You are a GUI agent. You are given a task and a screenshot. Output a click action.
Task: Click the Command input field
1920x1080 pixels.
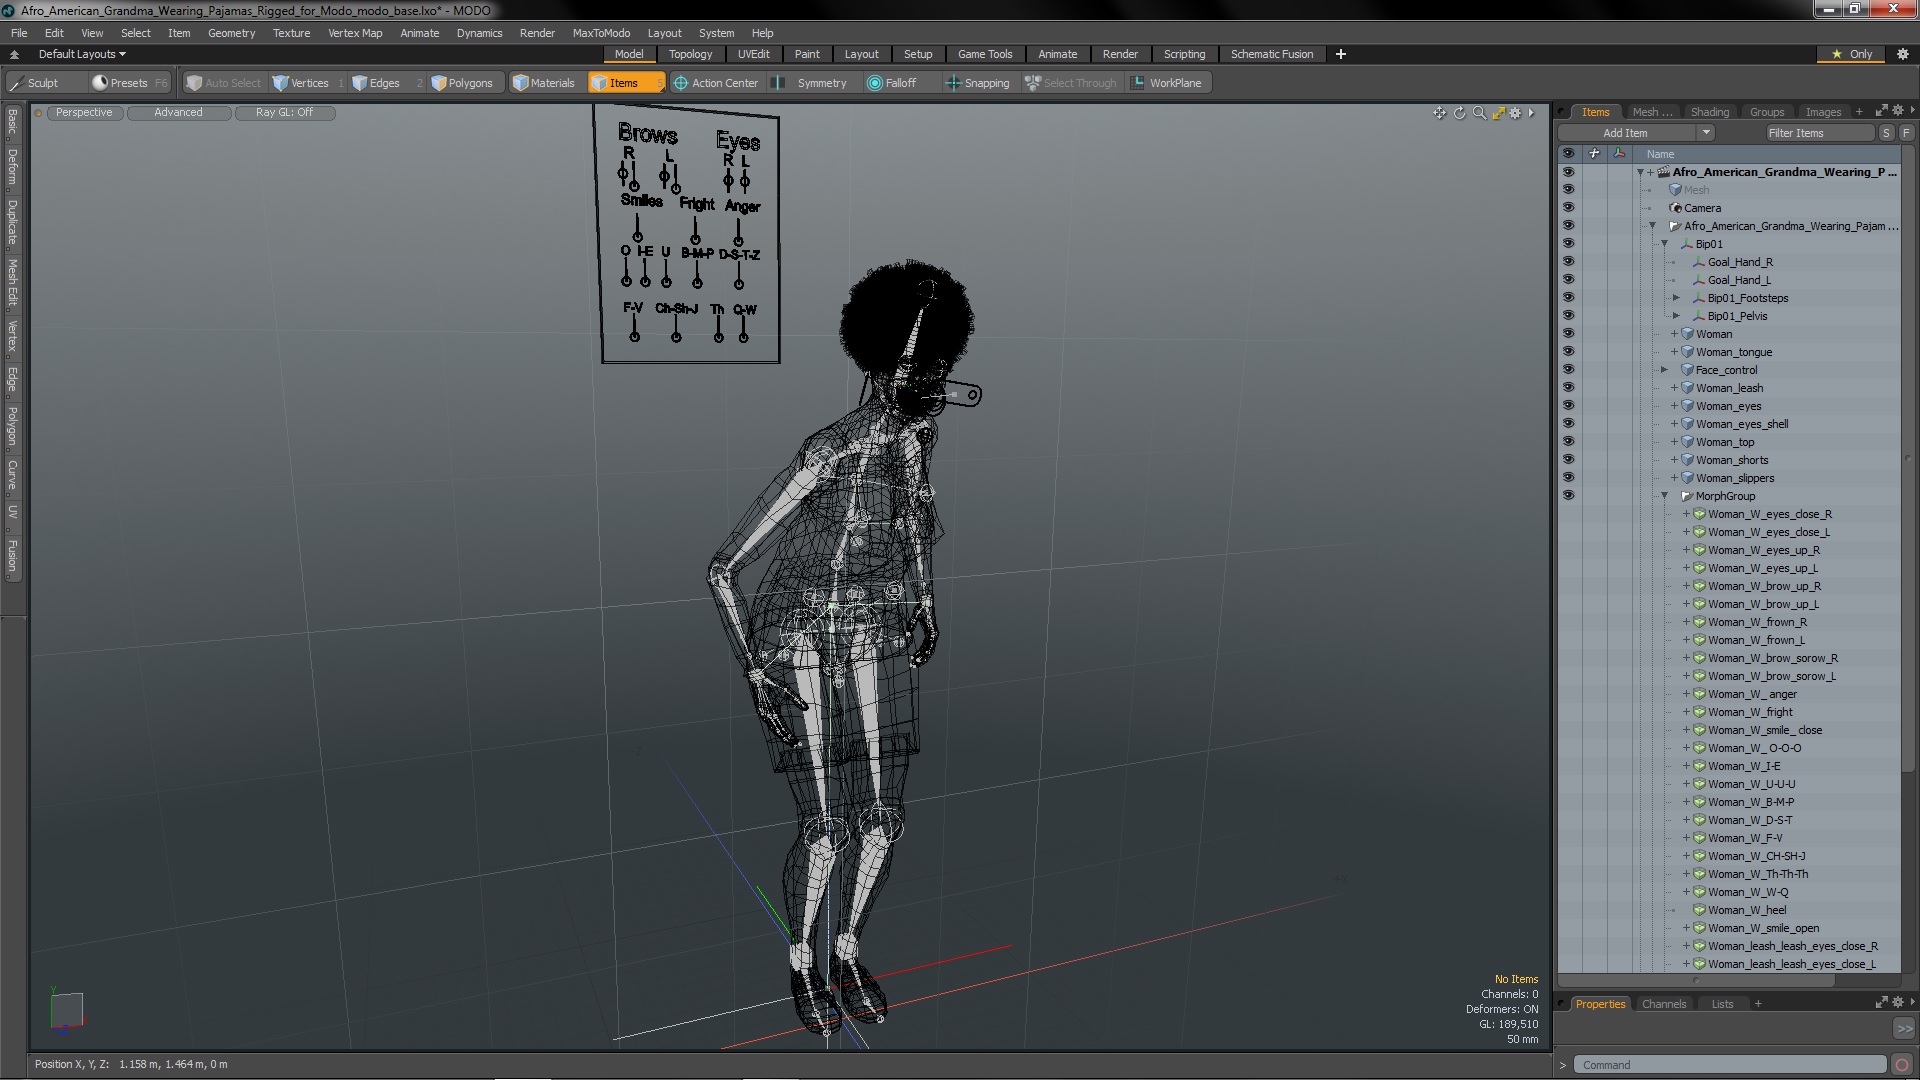coord(1730,1065)
